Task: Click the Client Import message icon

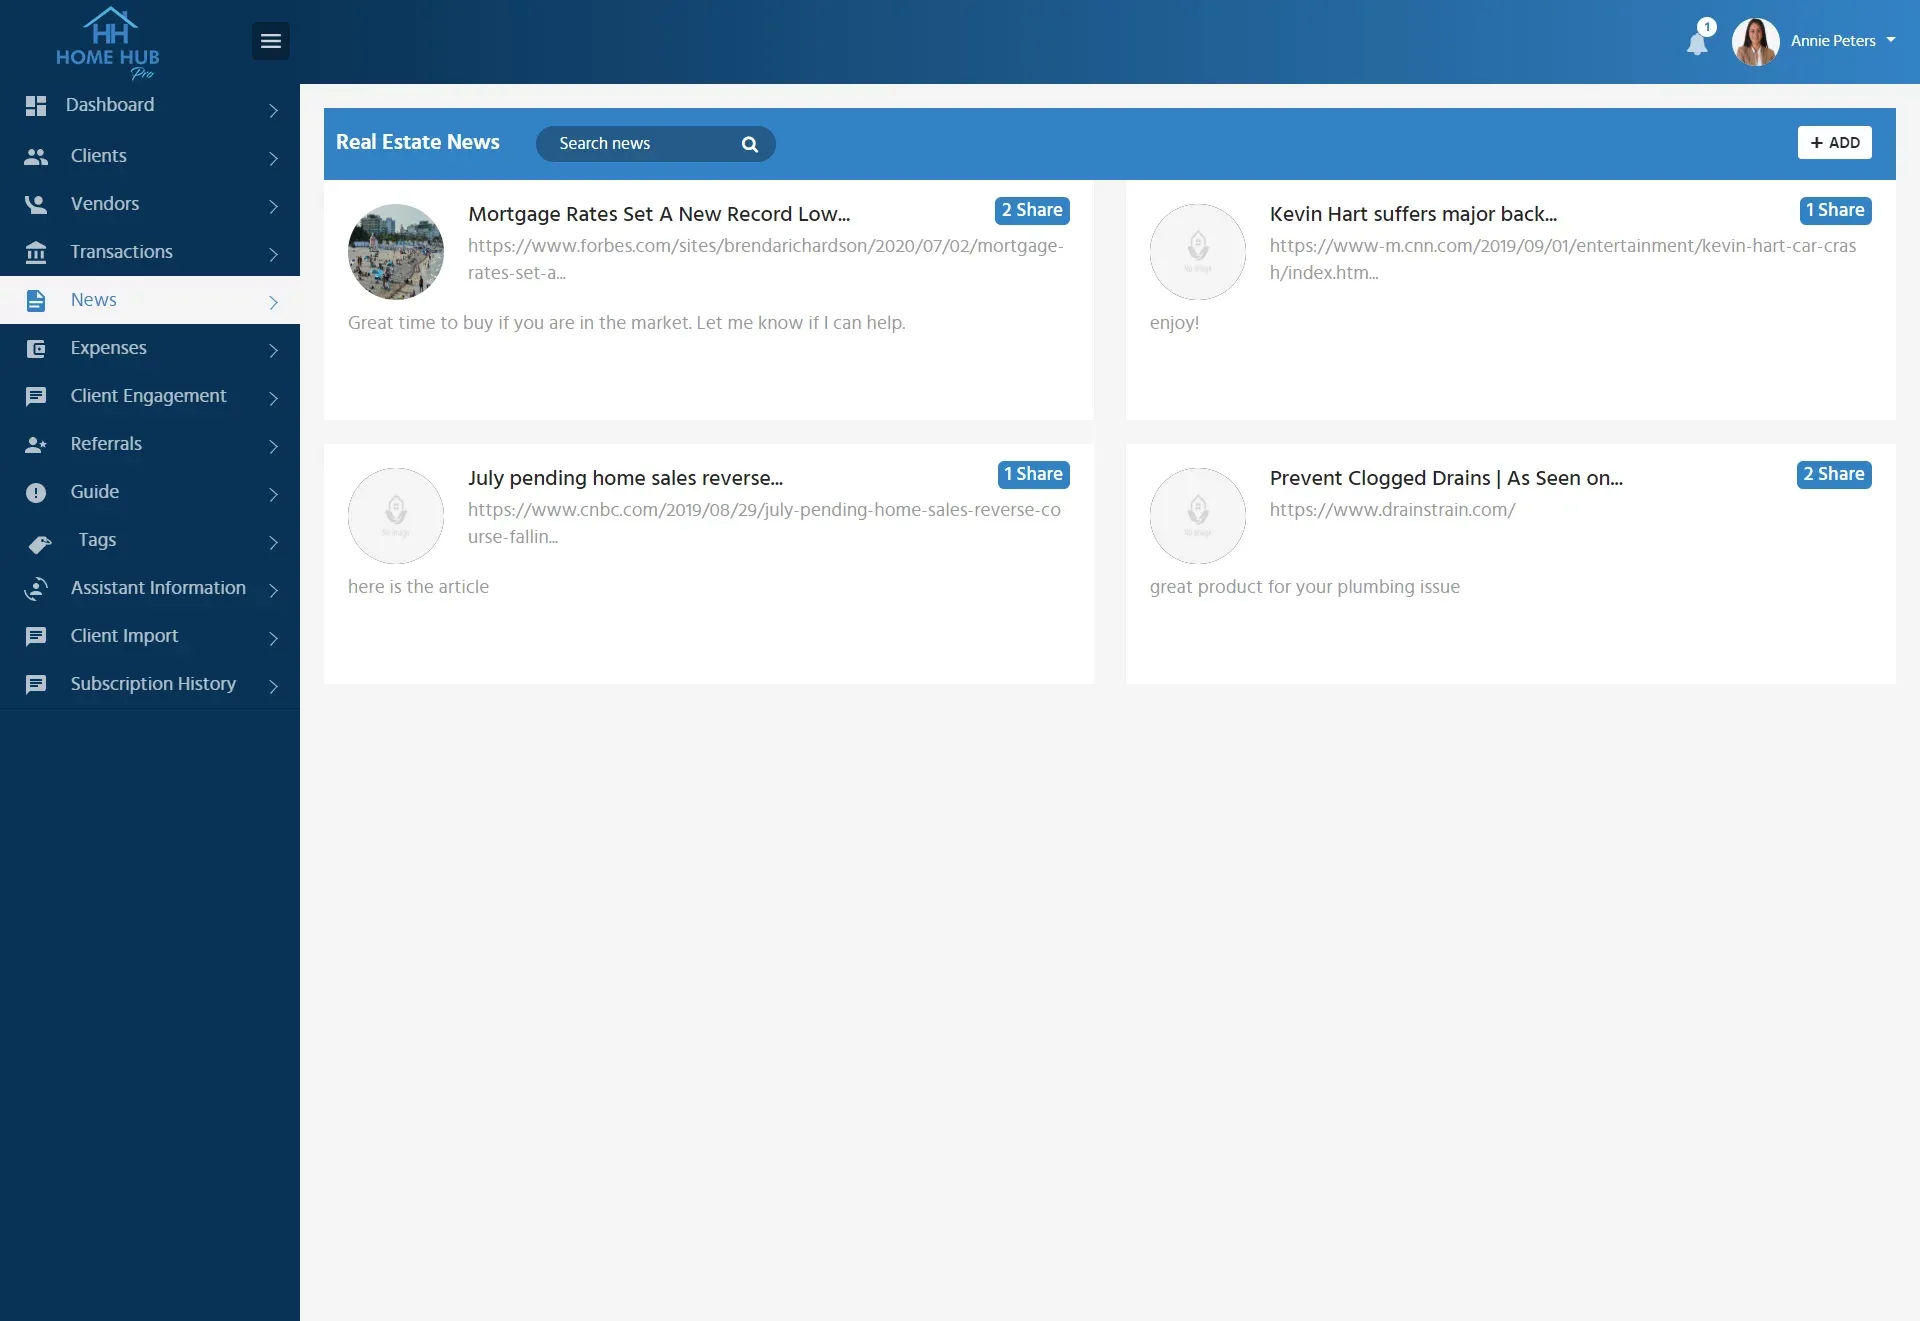Action: coord(36,636)
